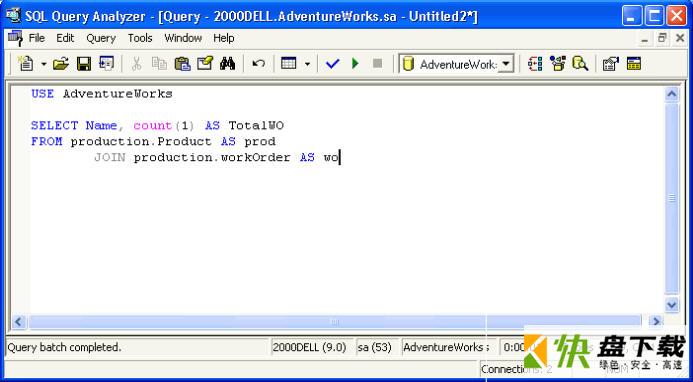693x382 pixels.
Task: Open Find with the binoculars icon
Action: tap(228, 64)
